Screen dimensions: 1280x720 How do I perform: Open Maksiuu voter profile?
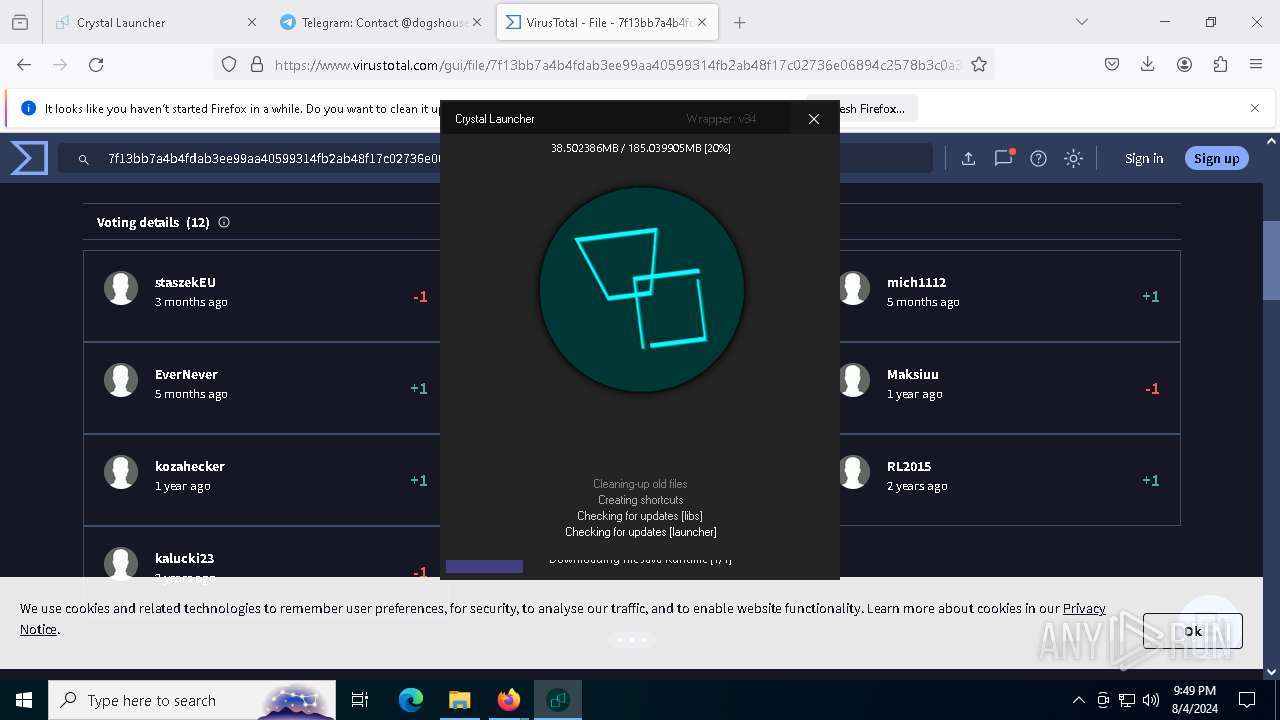pyautogui.click(x=913, y=374)
